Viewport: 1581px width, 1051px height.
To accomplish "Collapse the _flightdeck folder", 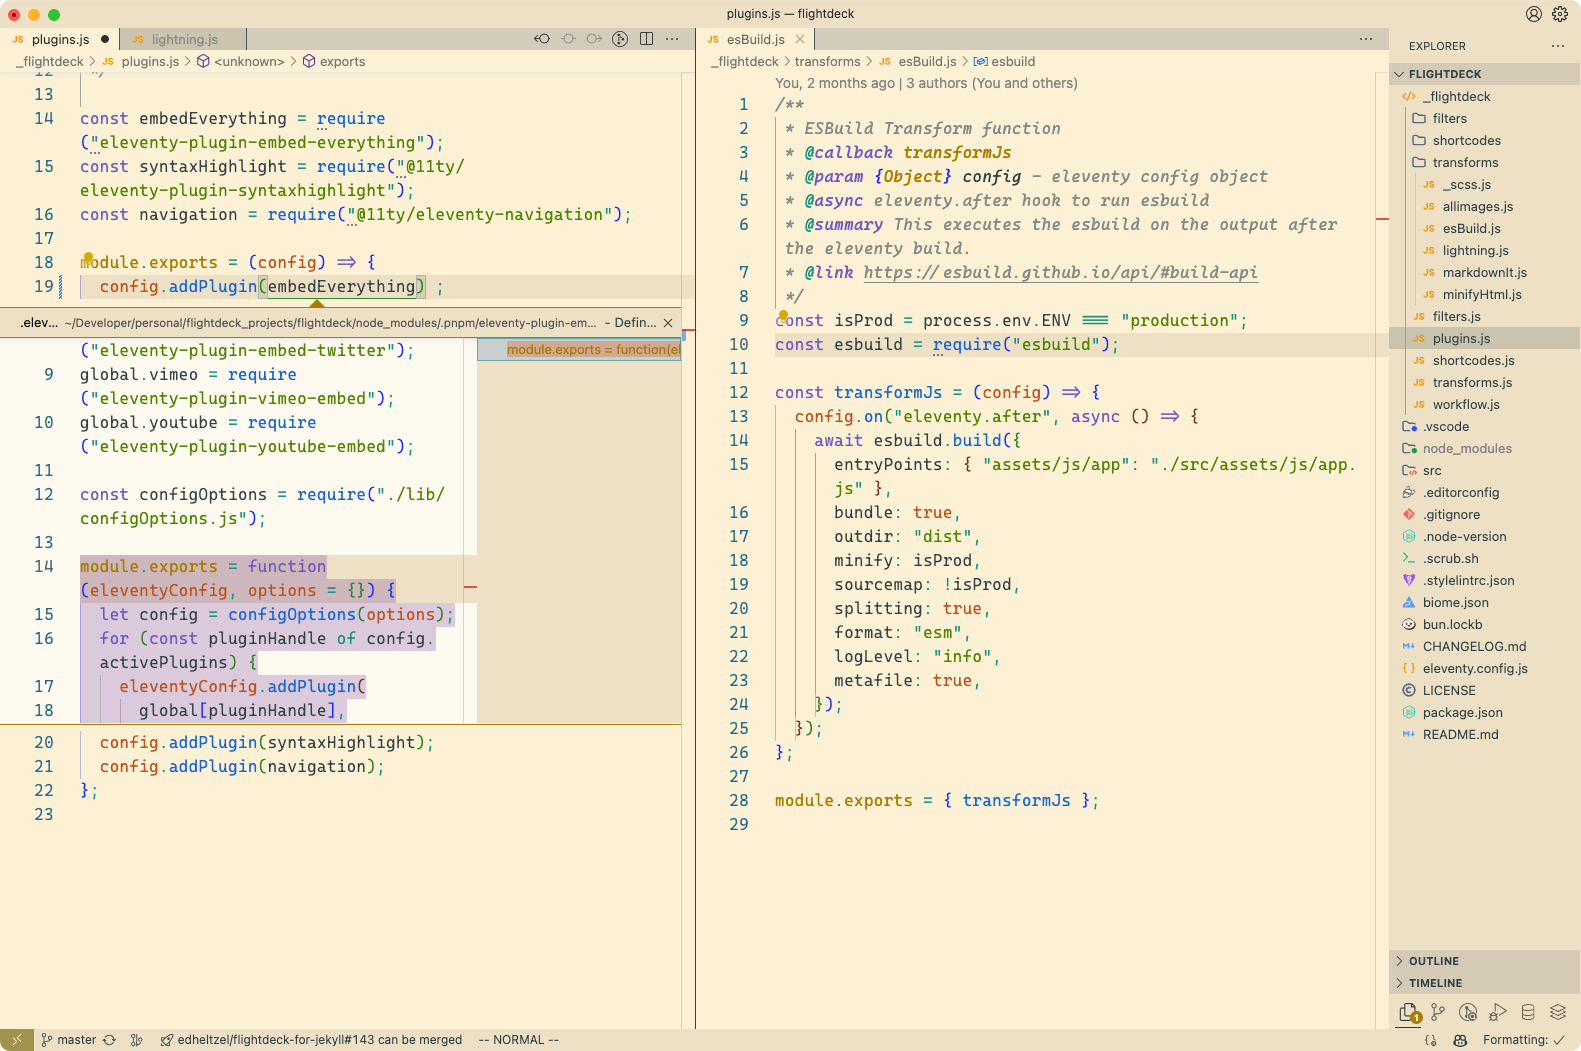I will point(1485,96).
